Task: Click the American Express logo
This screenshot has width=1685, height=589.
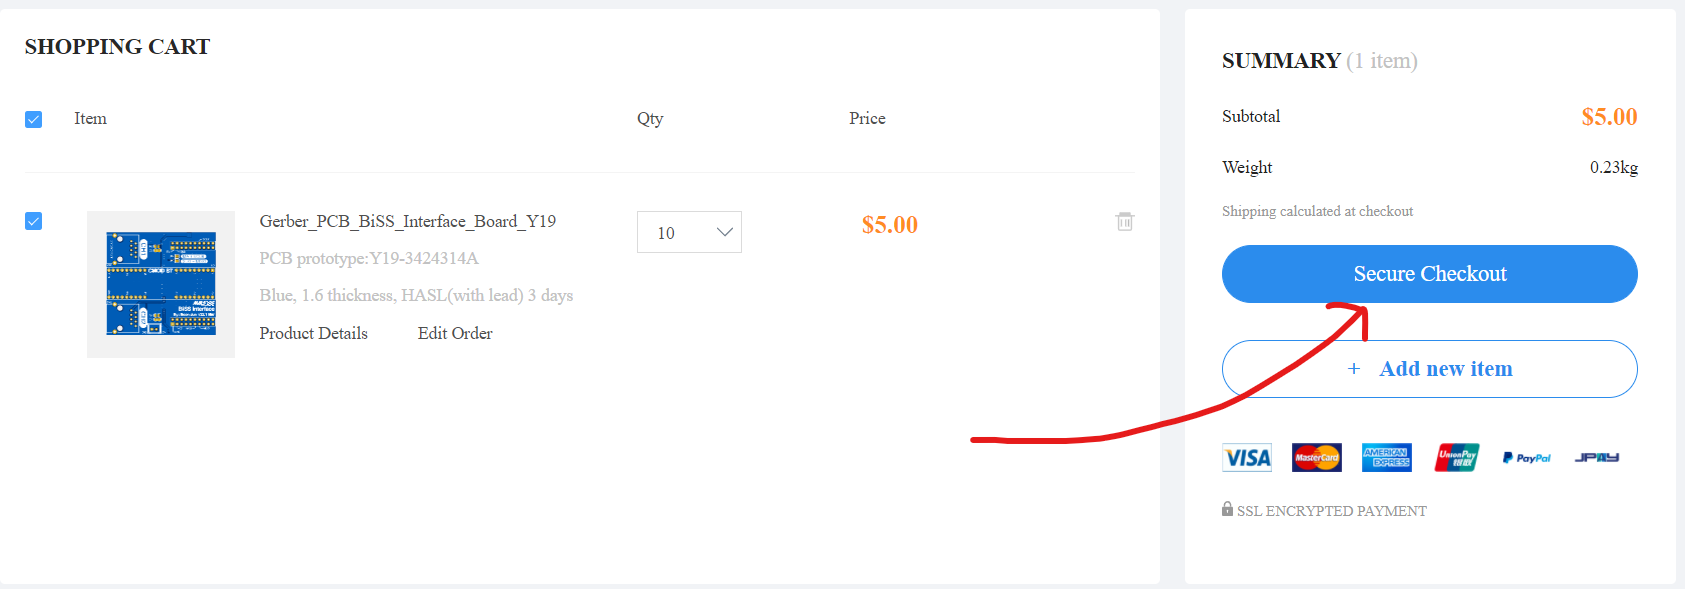Action: (1387, 458)
